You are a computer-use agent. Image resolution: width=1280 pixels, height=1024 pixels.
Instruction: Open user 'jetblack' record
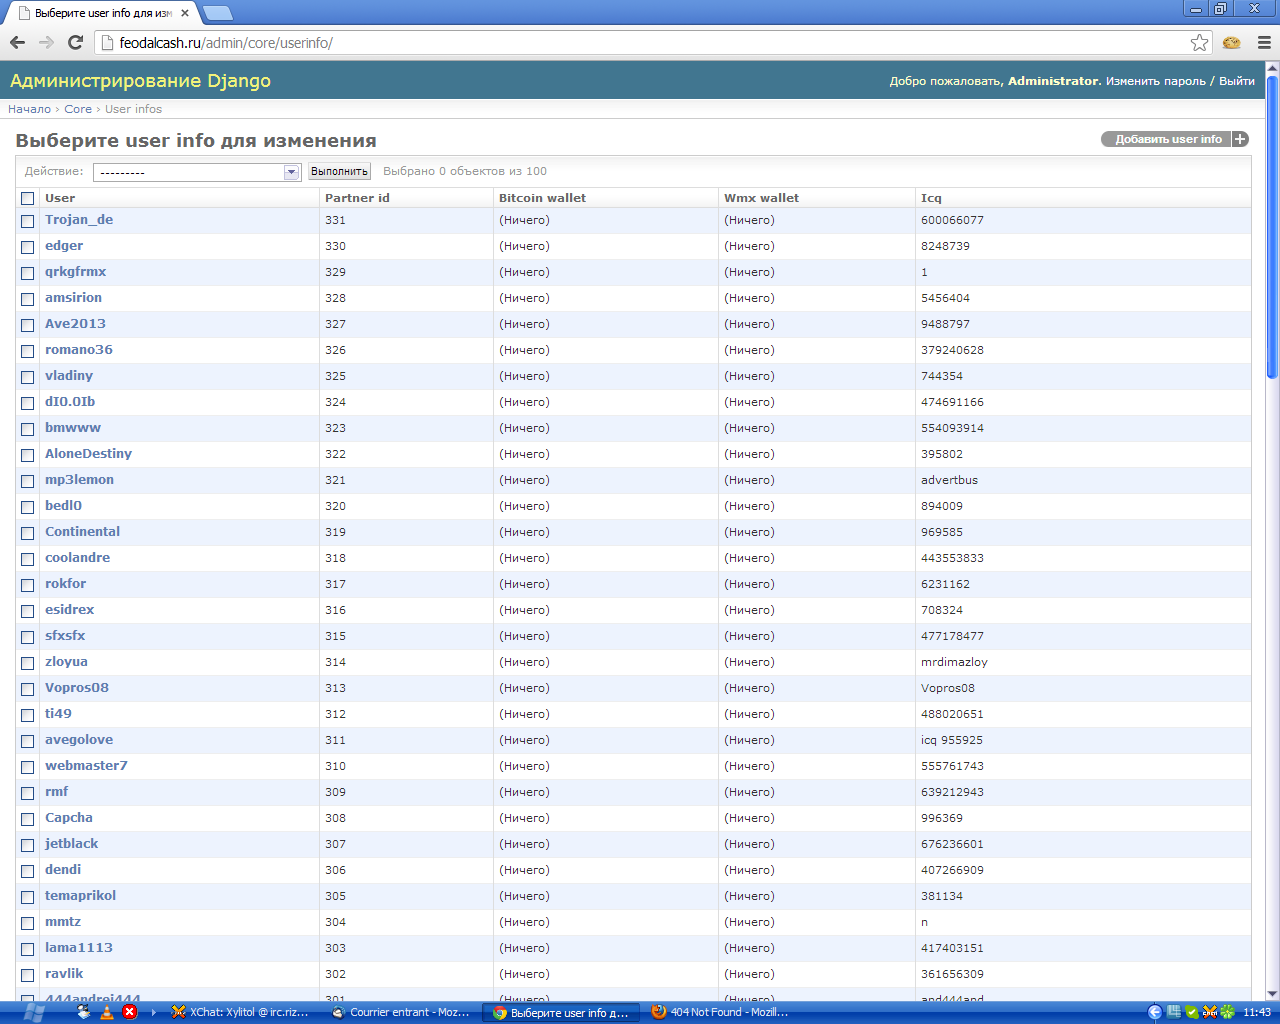point(72,844)
